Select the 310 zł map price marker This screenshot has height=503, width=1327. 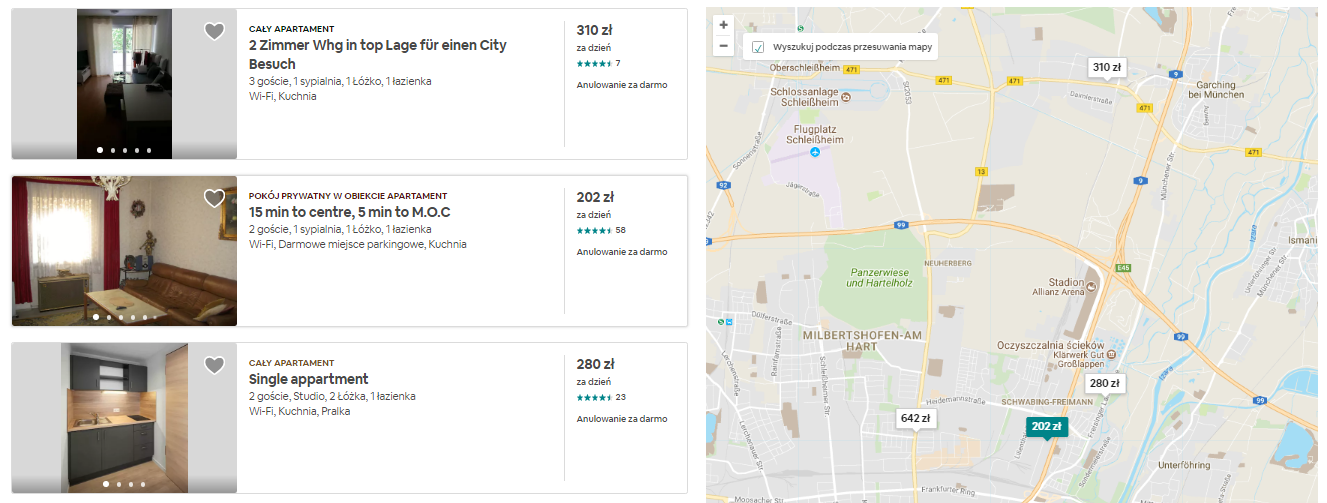(x=1107, y=68)
